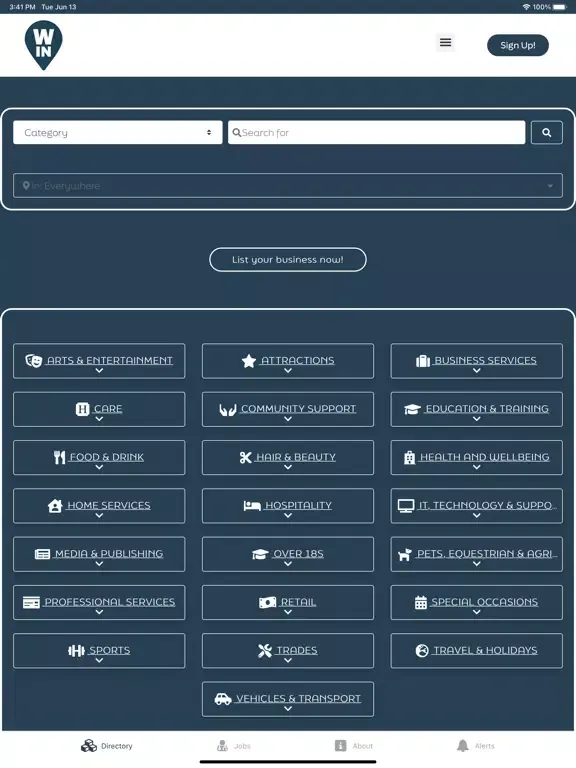Open the HOME SERVICES link
Screen dimensions: 576x768
click(109, 505)
